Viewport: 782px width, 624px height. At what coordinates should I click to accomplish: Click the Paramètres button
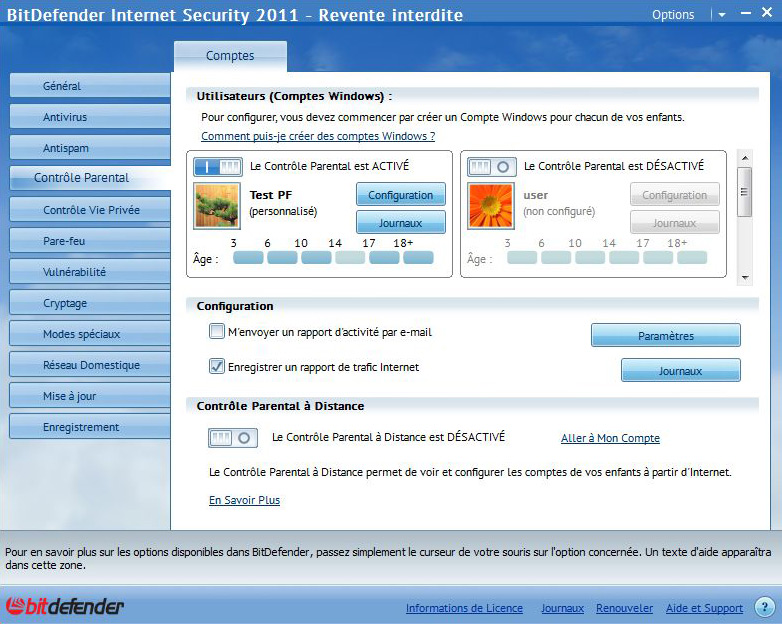666,335
